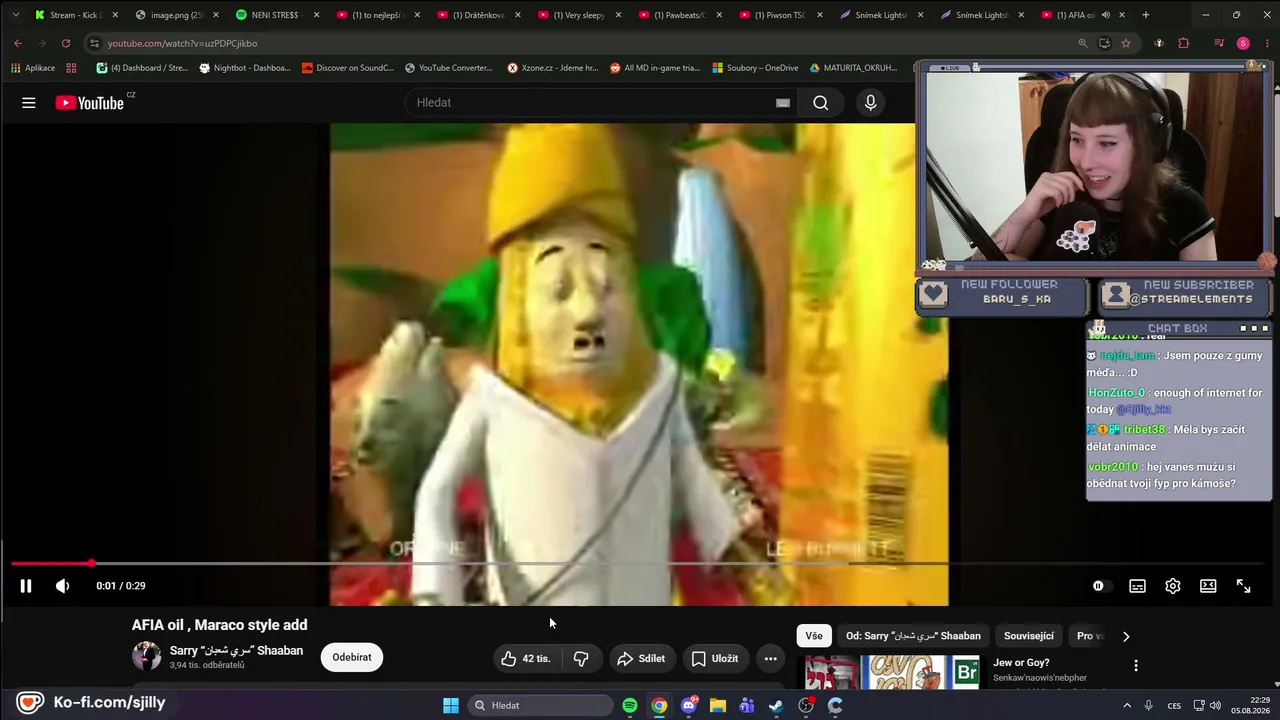The image size is (1280, 720).
Task: Open a new browser tab
Action: tap(1146, 15)
